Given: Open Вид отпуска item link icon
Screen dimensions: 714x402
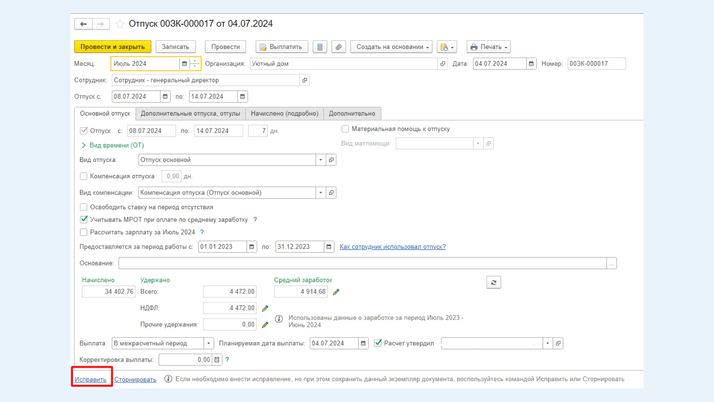Looking at the screenshot, I should [x=332, y=160].
